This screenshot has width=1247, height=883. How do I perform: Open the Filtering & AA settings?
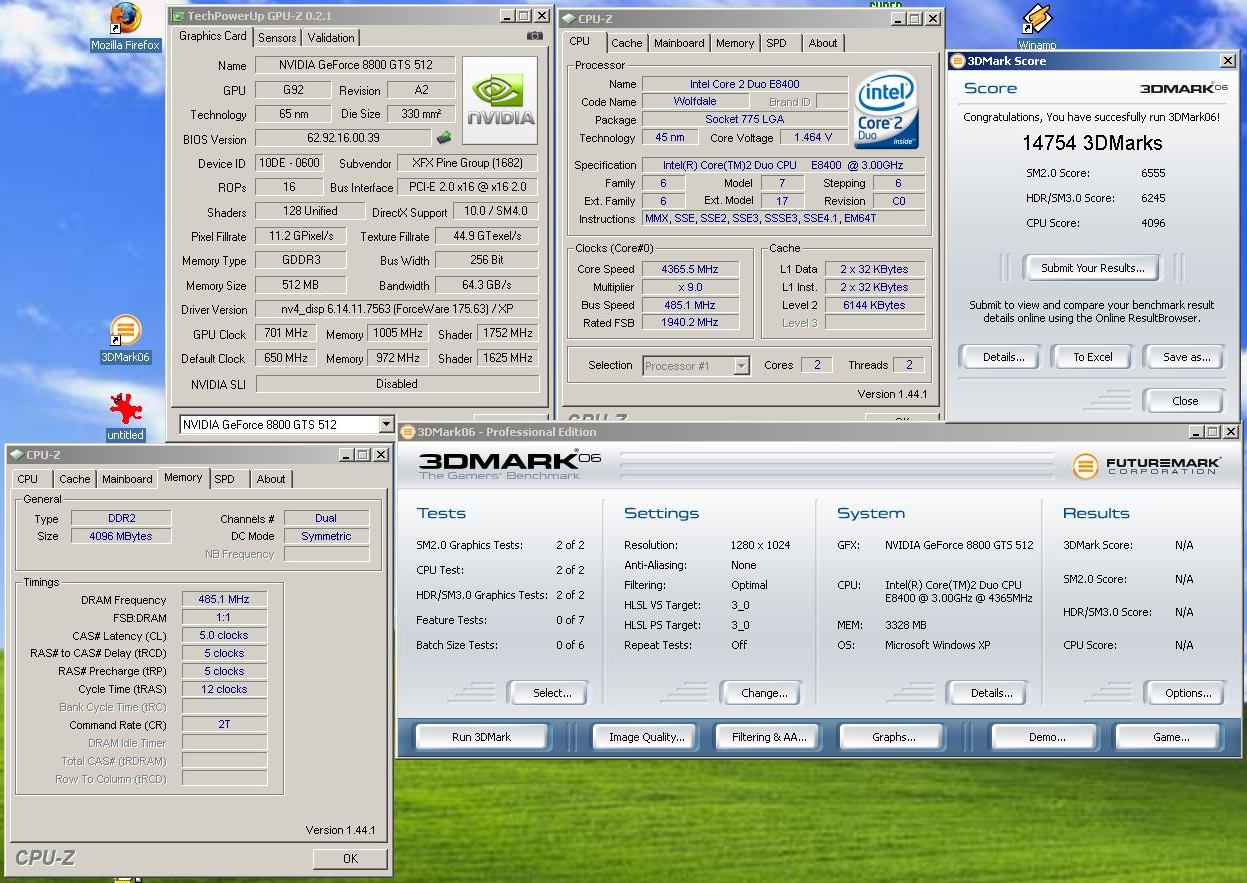(x=768, y=737)
